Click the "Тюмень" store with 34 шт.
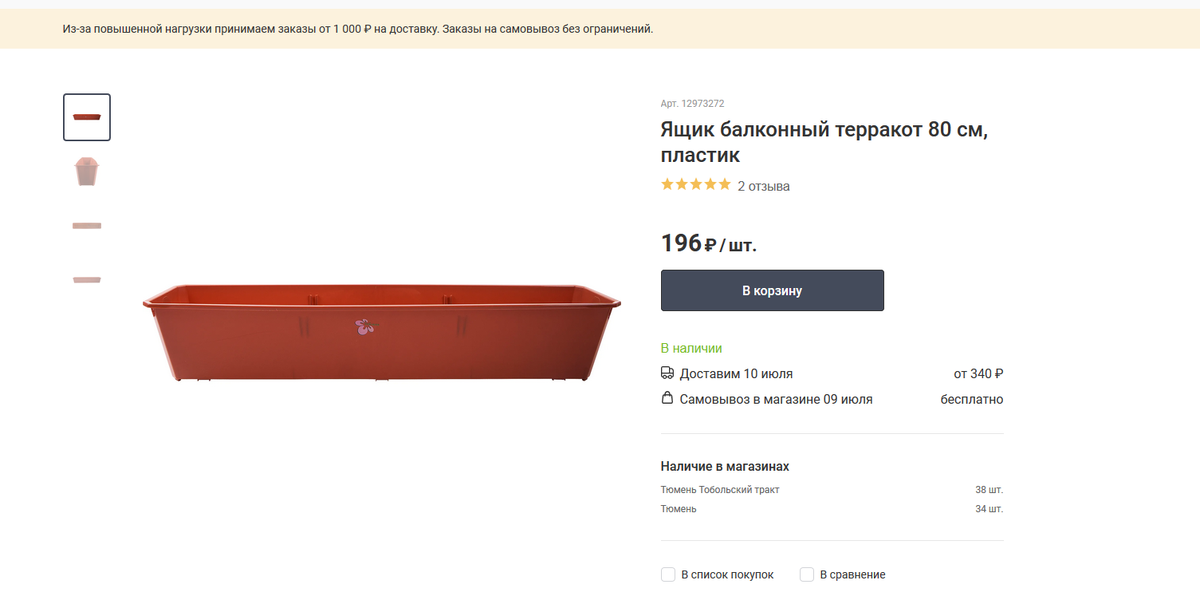The height and width of the screenshot is (600, 1200). [679, 509]
